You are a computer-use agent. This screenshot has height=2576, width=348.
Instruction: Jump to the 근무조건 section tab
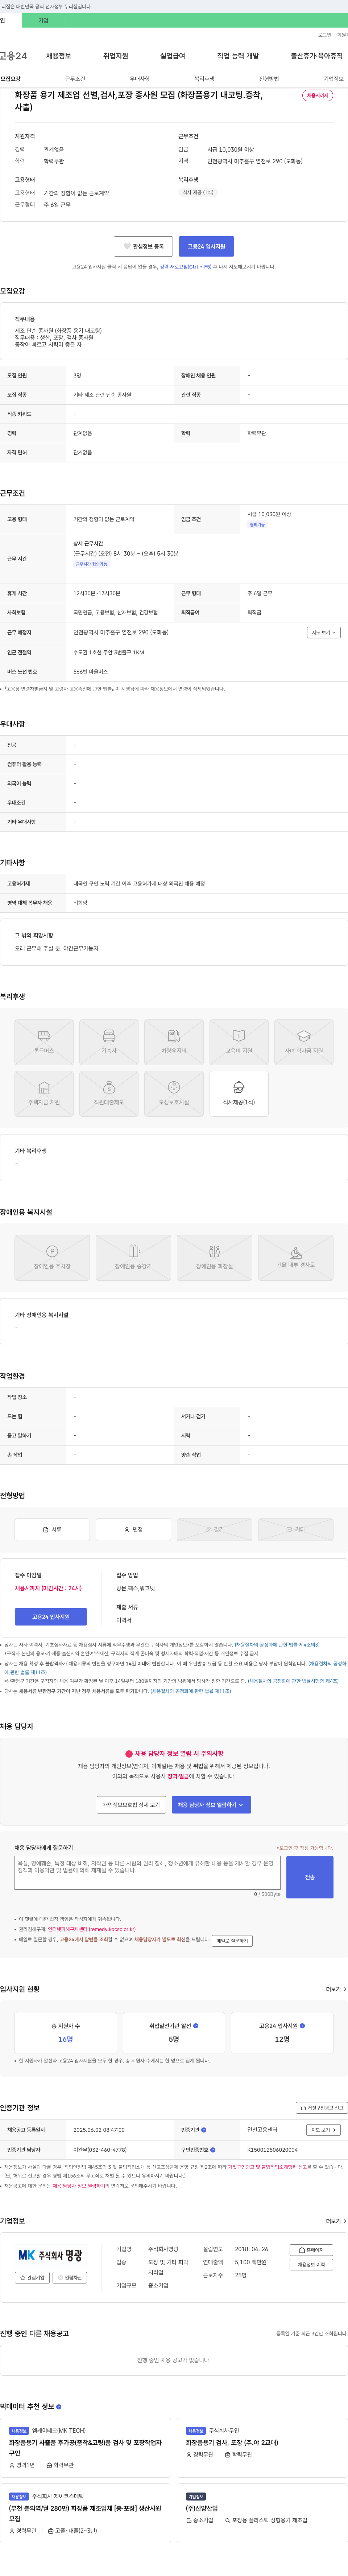(x=75, y=79)
